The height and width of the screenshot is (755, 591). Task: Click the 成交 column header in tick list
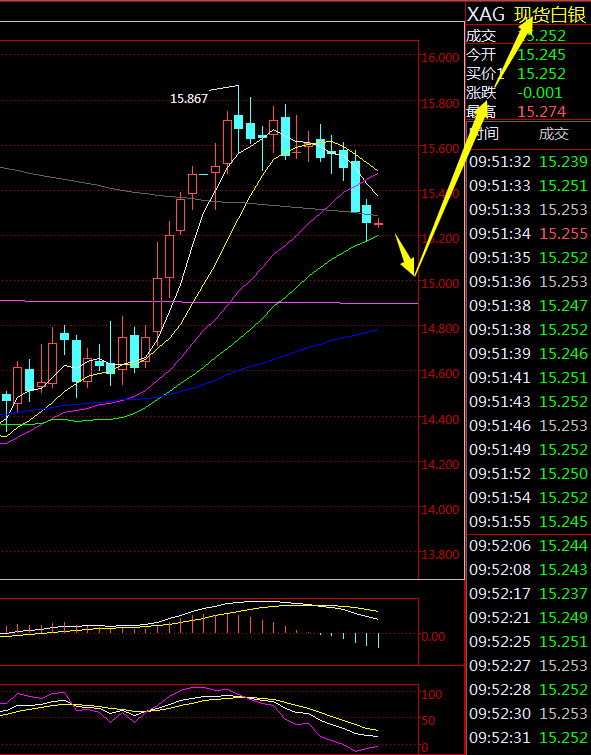coord(553,133)
